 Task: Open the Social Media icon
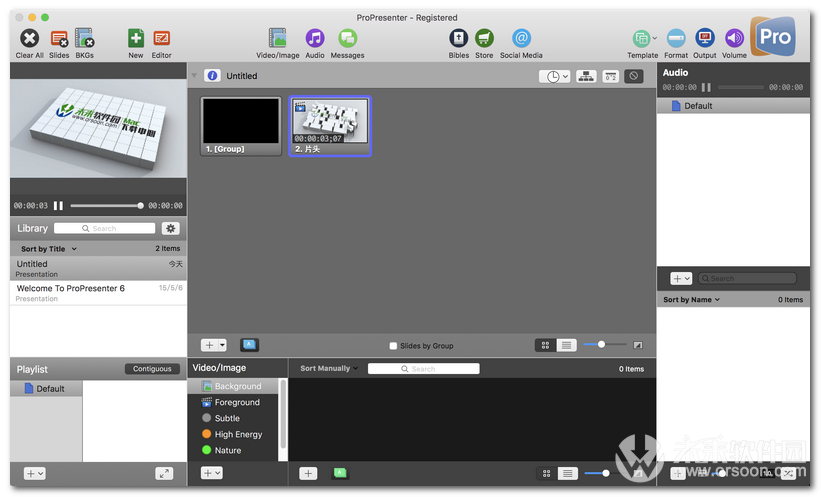(x=521, y=39)
